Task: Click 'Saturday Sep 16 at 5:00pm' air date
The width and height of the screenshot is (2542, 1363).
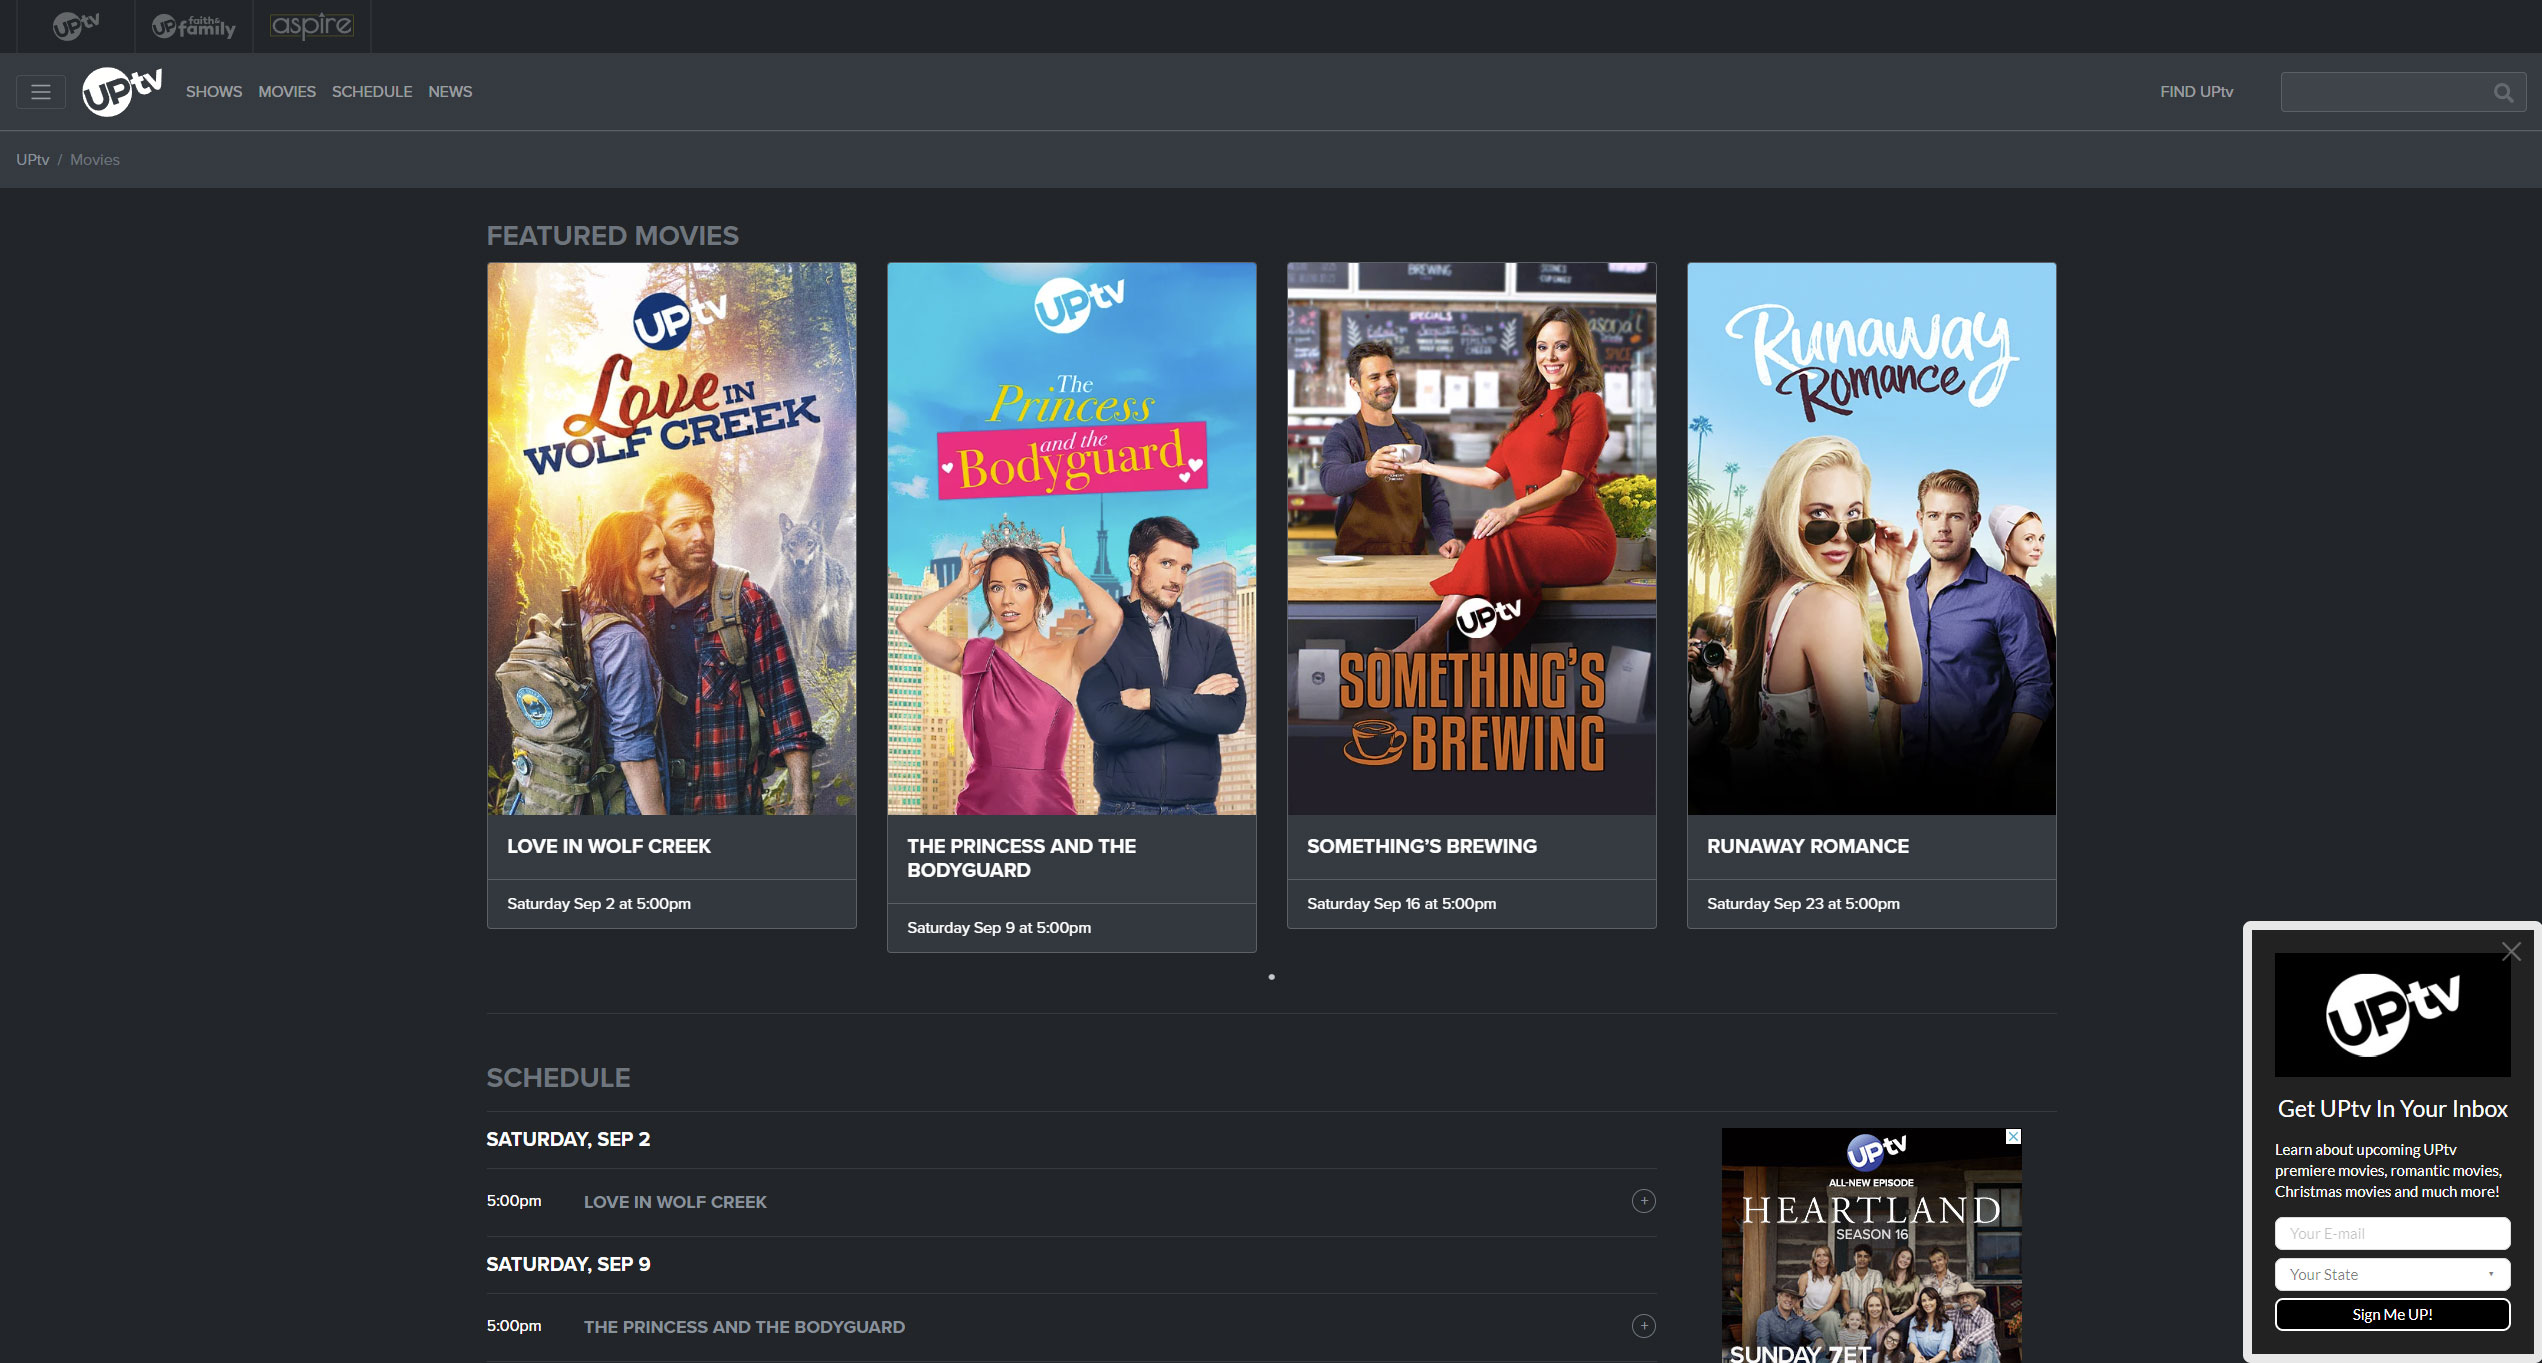Action: 1402,904
